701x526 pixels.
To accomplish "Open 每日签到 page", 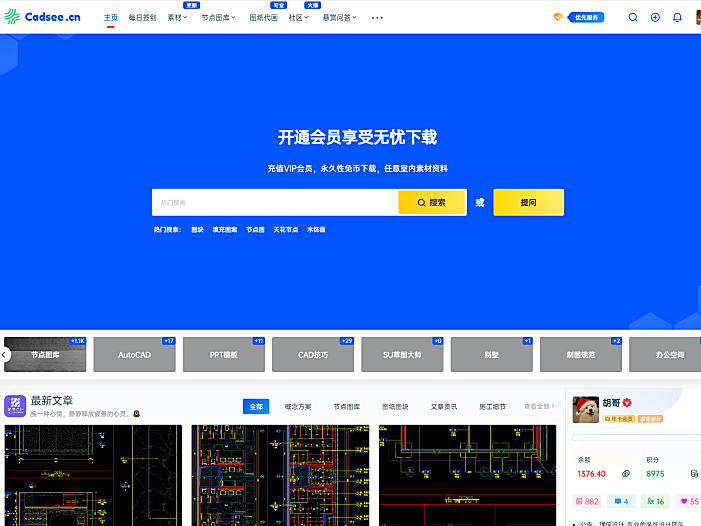I will [x=142, y=17].
